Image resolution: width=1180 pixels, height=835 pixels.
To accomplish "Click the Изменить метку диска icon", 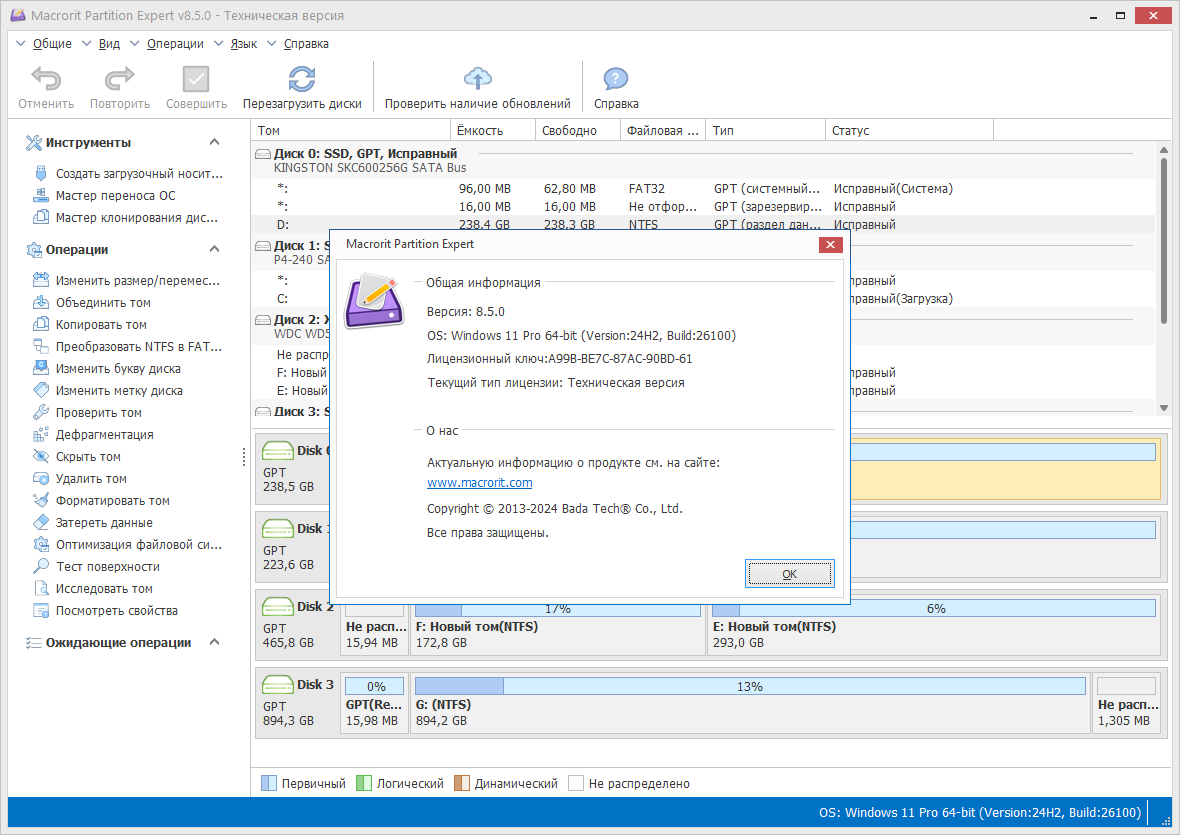I will pyautogui.click(x=41, y=390).
